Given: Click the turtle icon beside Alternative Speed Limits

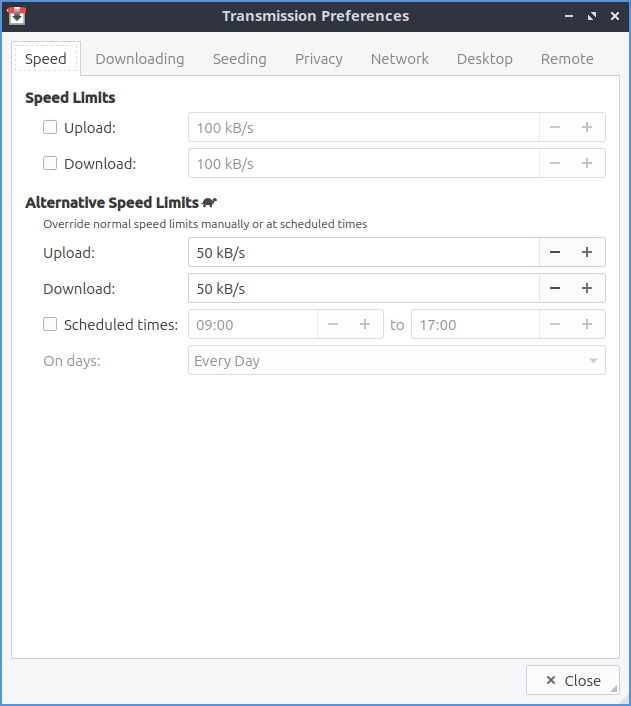Looking at the screenshot, I should click(x=210, y=202).
